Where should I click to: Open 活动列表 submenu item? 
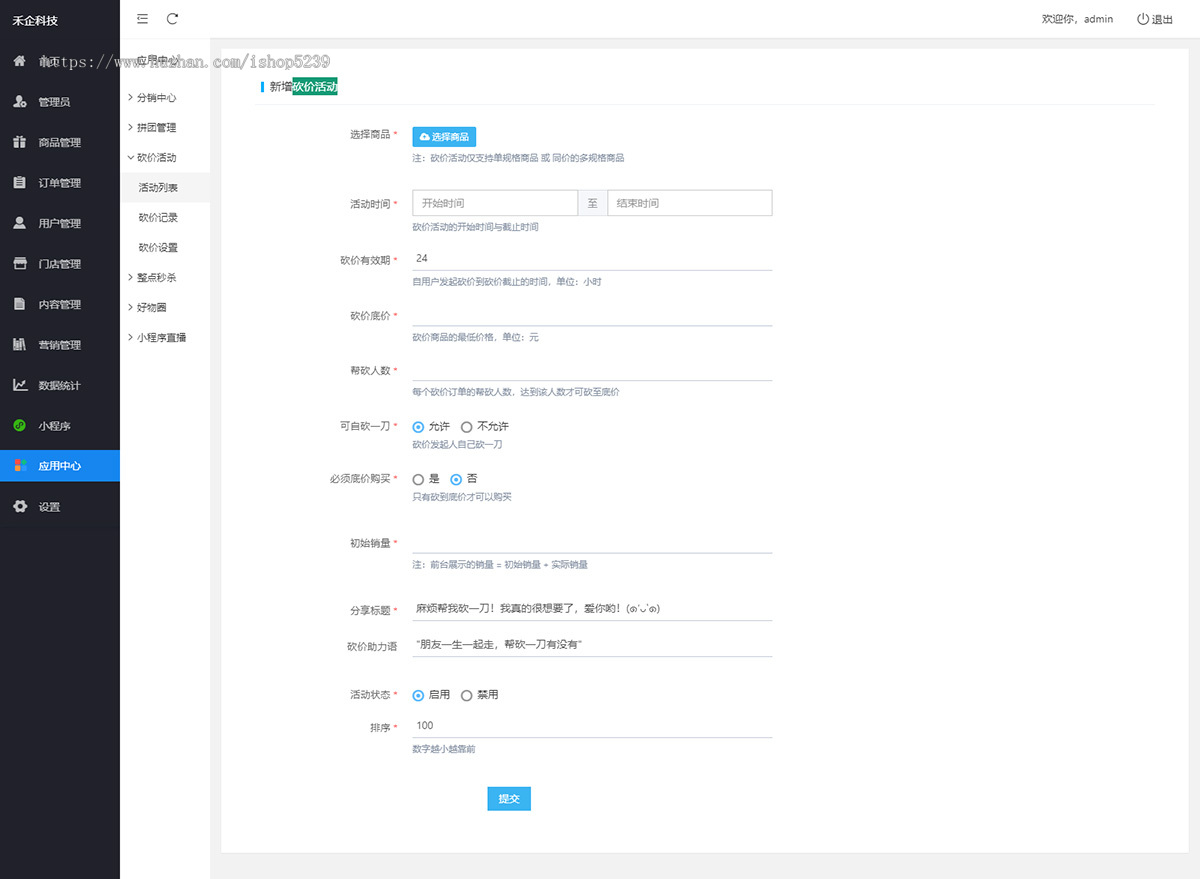click(165, 187)
